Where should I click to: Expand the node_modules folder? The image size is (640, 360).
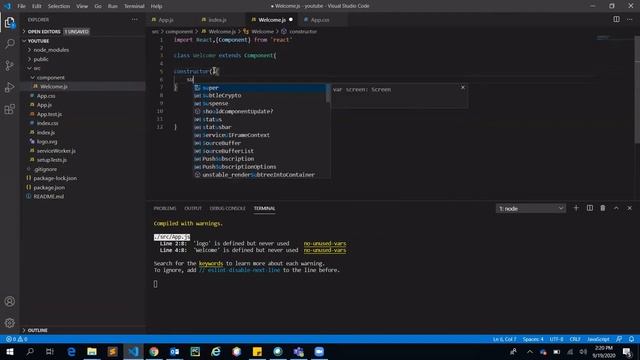click(x=51, y=50)
